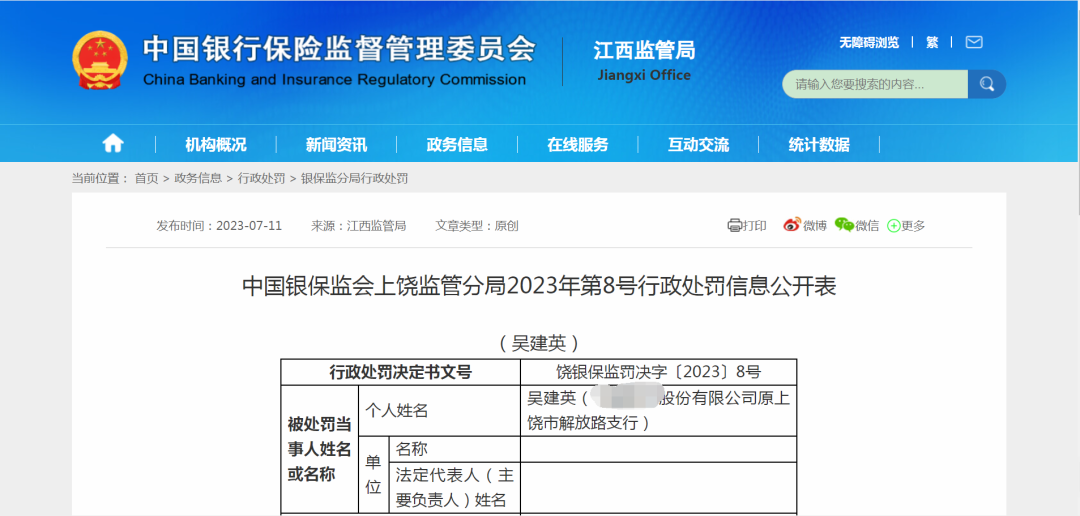Viewport: 1080px width, 516px height.
Task: Switch to traditional Chinese with 繁
Action: coord(932,42)
